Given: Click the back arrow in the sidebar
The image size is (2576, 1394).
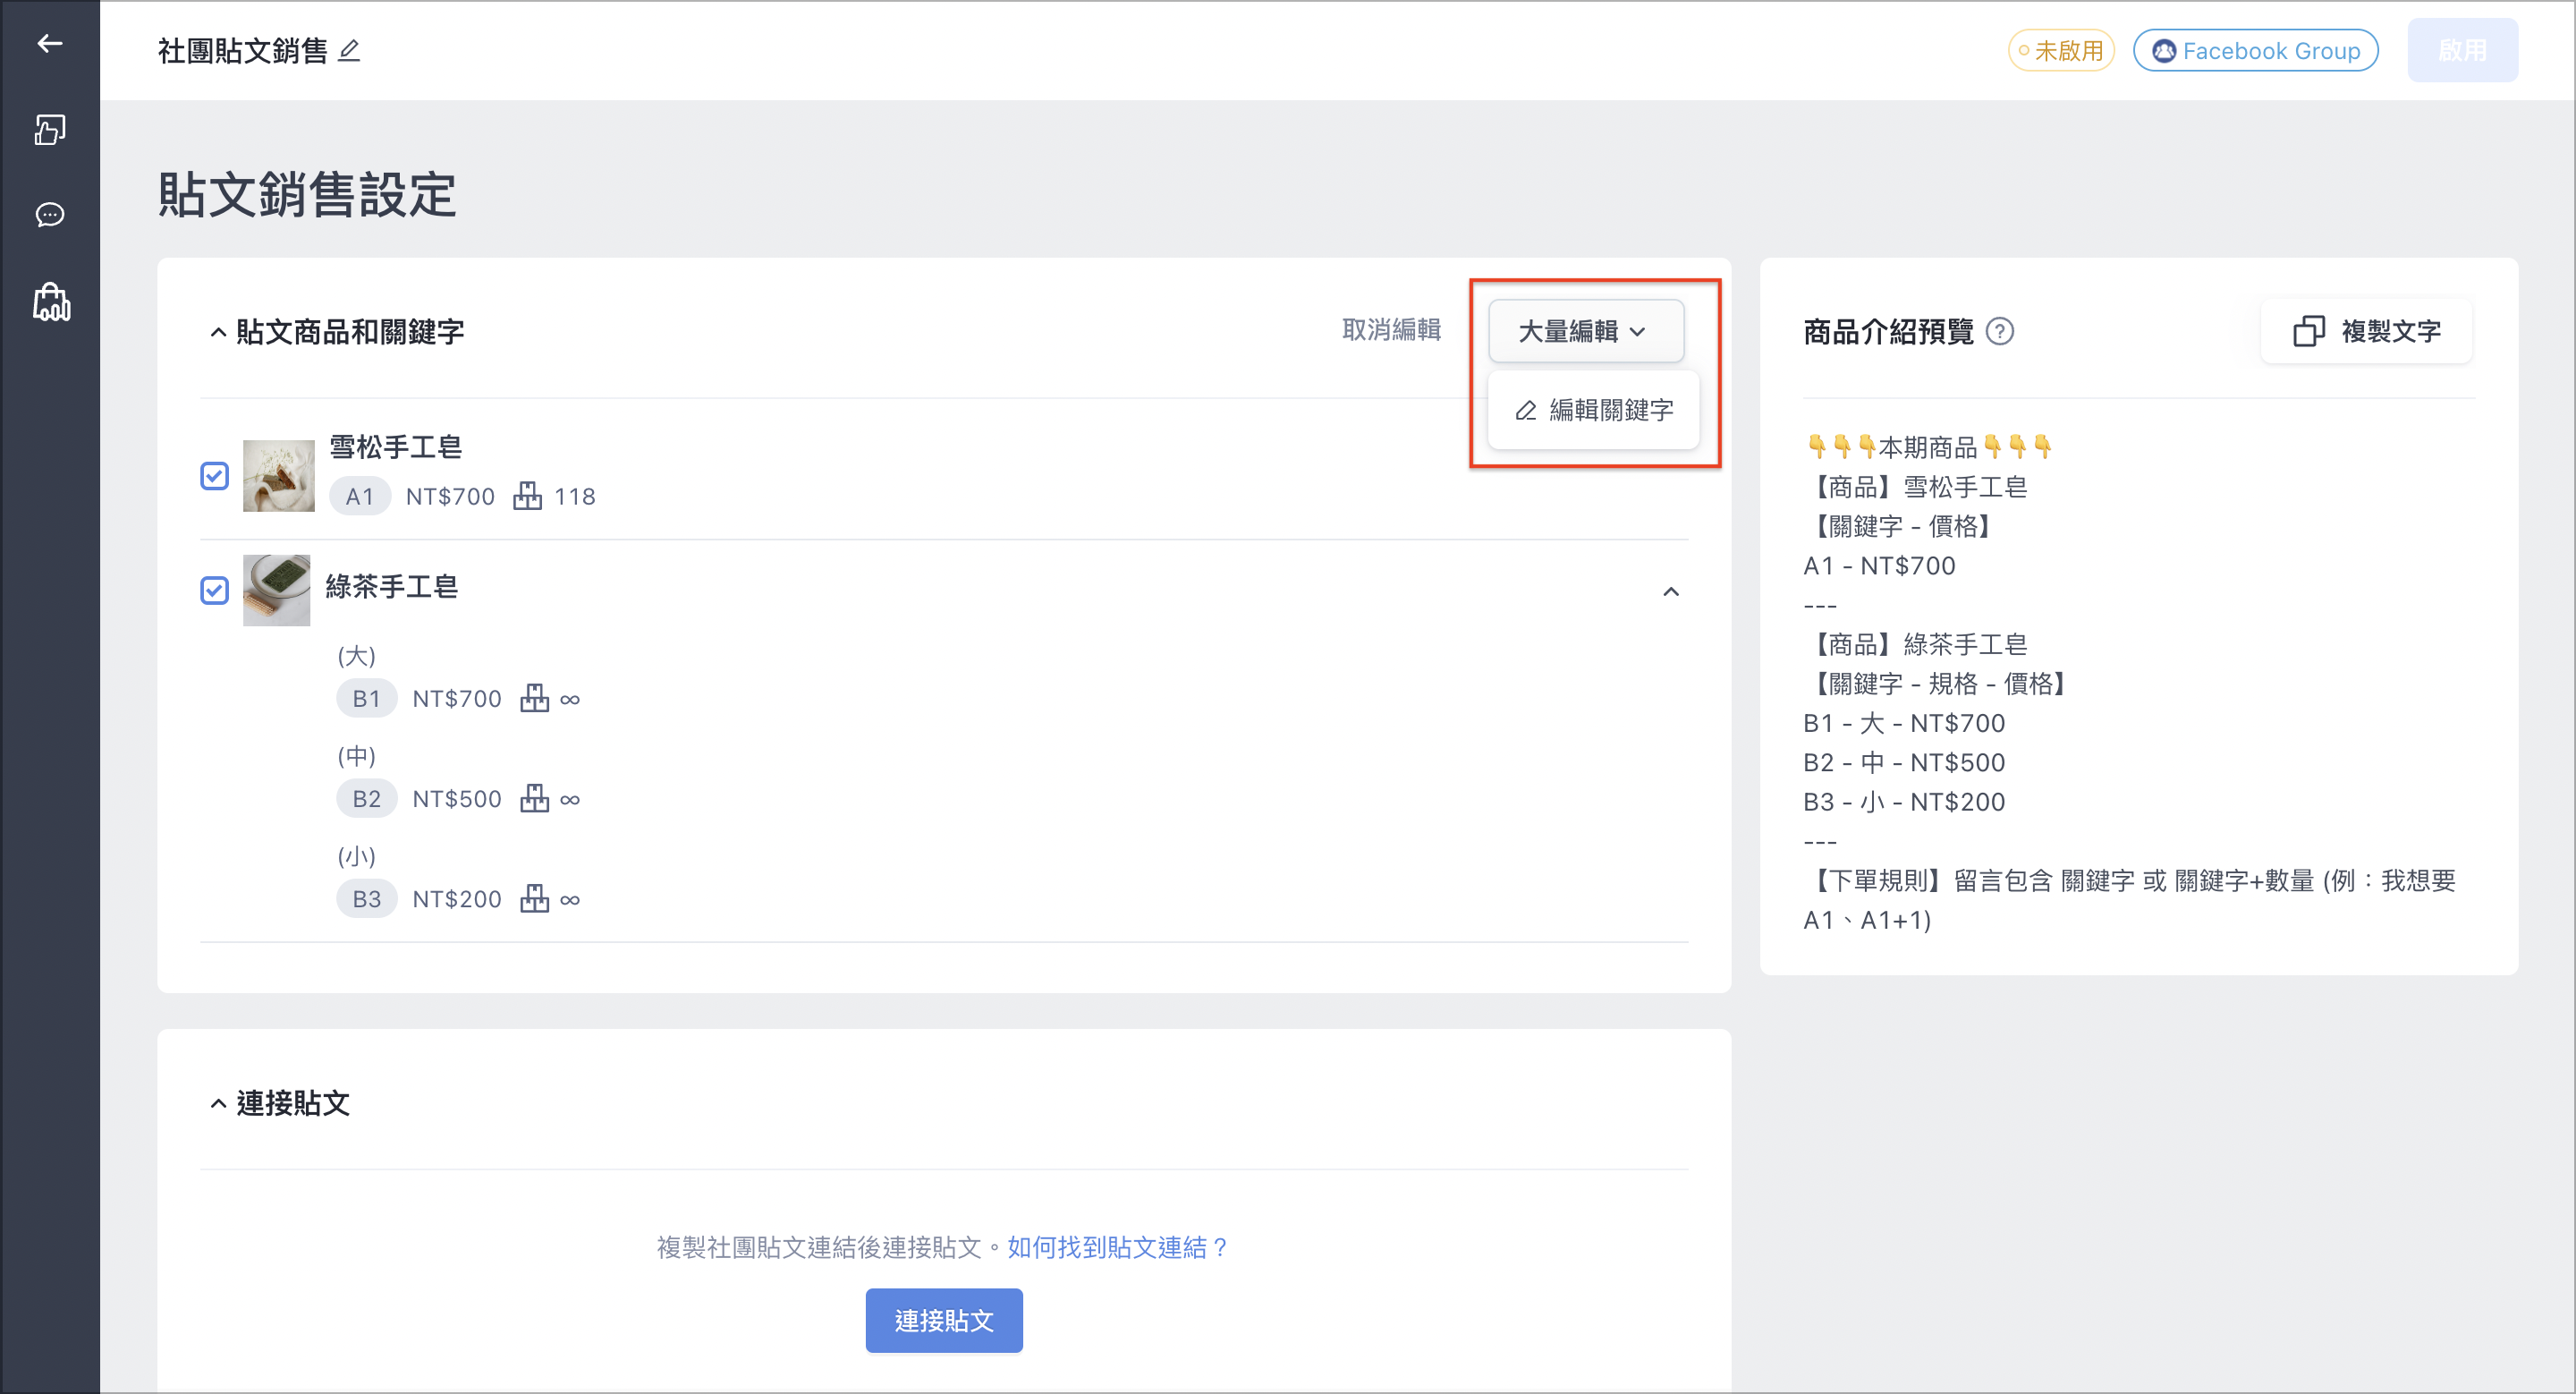Looking at the screenshot, I should pos(50,43).
